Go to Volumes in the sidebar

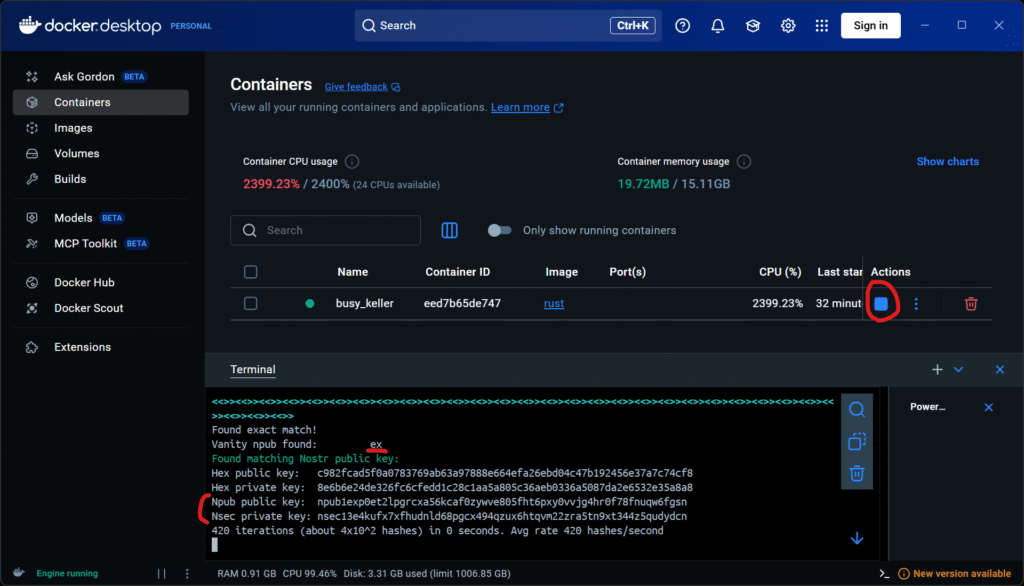pos(76,154)
